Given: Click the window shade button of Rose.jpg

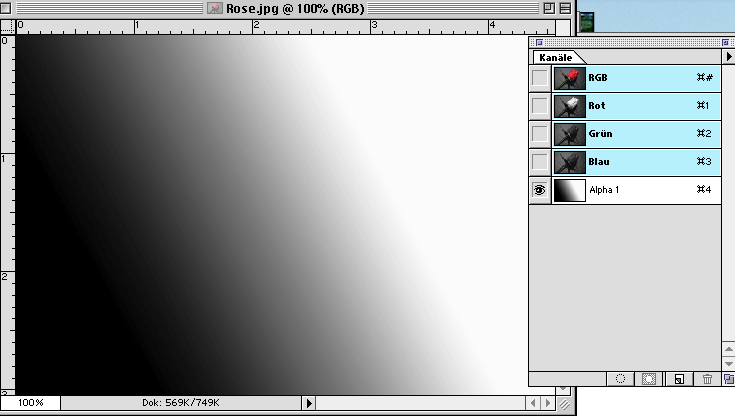Looking at the screenshot, I should pyautogui.click(x=565, y=7).
